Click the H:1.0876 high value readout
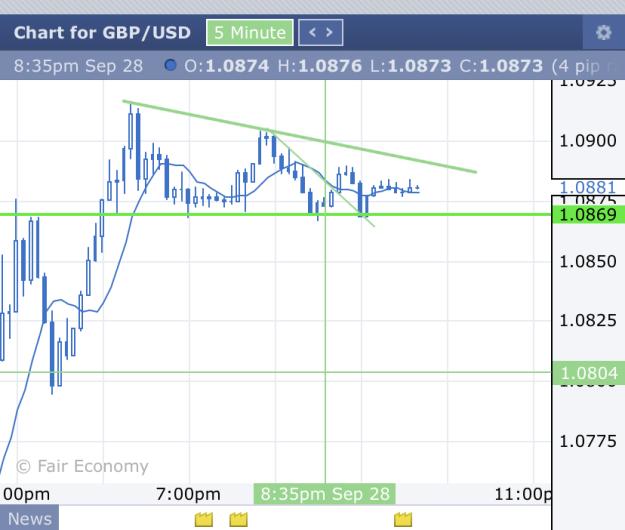This screenshot has width=625, height=530. tap(320, 66)
